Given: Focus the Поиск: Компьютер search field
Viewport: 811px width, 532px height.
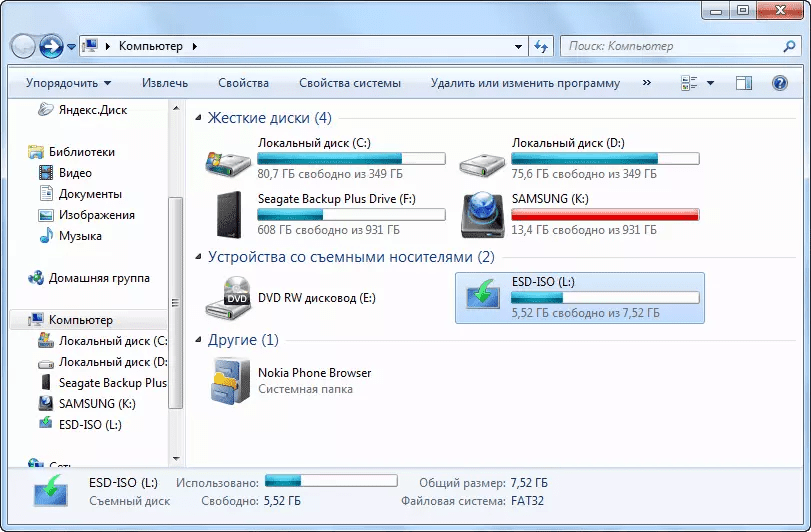Looking at the screenshot, I should click(672, 46).
